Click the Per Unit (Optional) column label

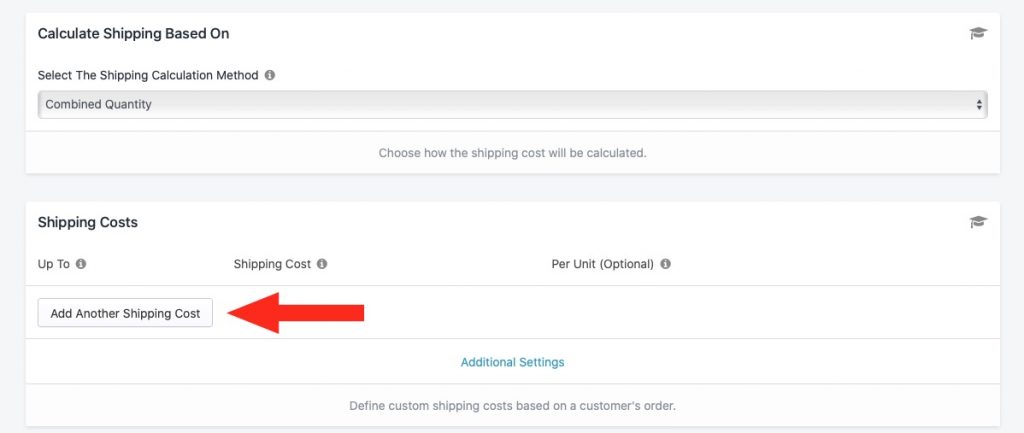click(x=603, y=264)
